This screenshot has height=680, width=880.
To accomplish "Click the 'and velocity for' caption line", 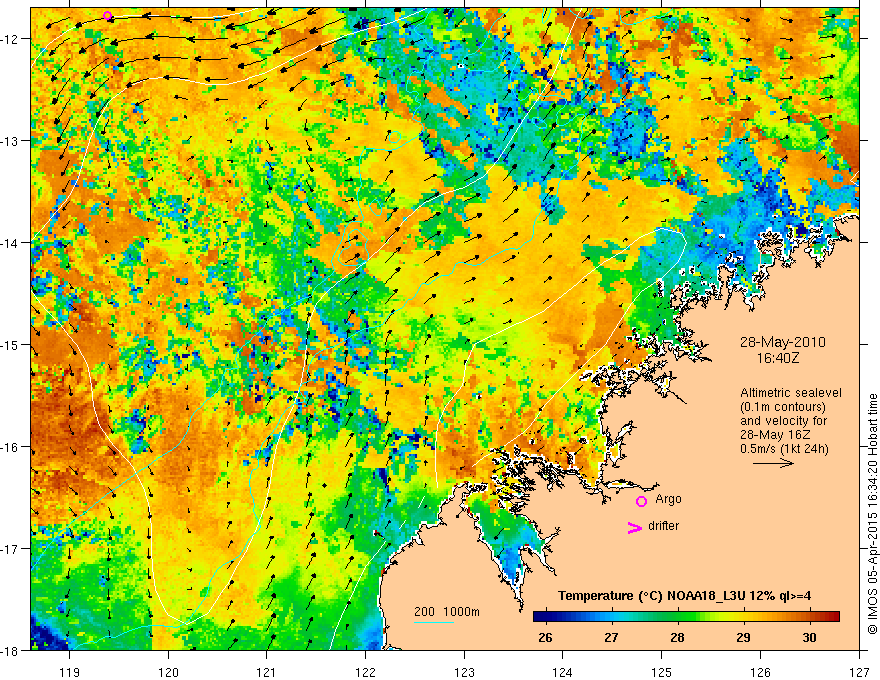I will 783,421.
